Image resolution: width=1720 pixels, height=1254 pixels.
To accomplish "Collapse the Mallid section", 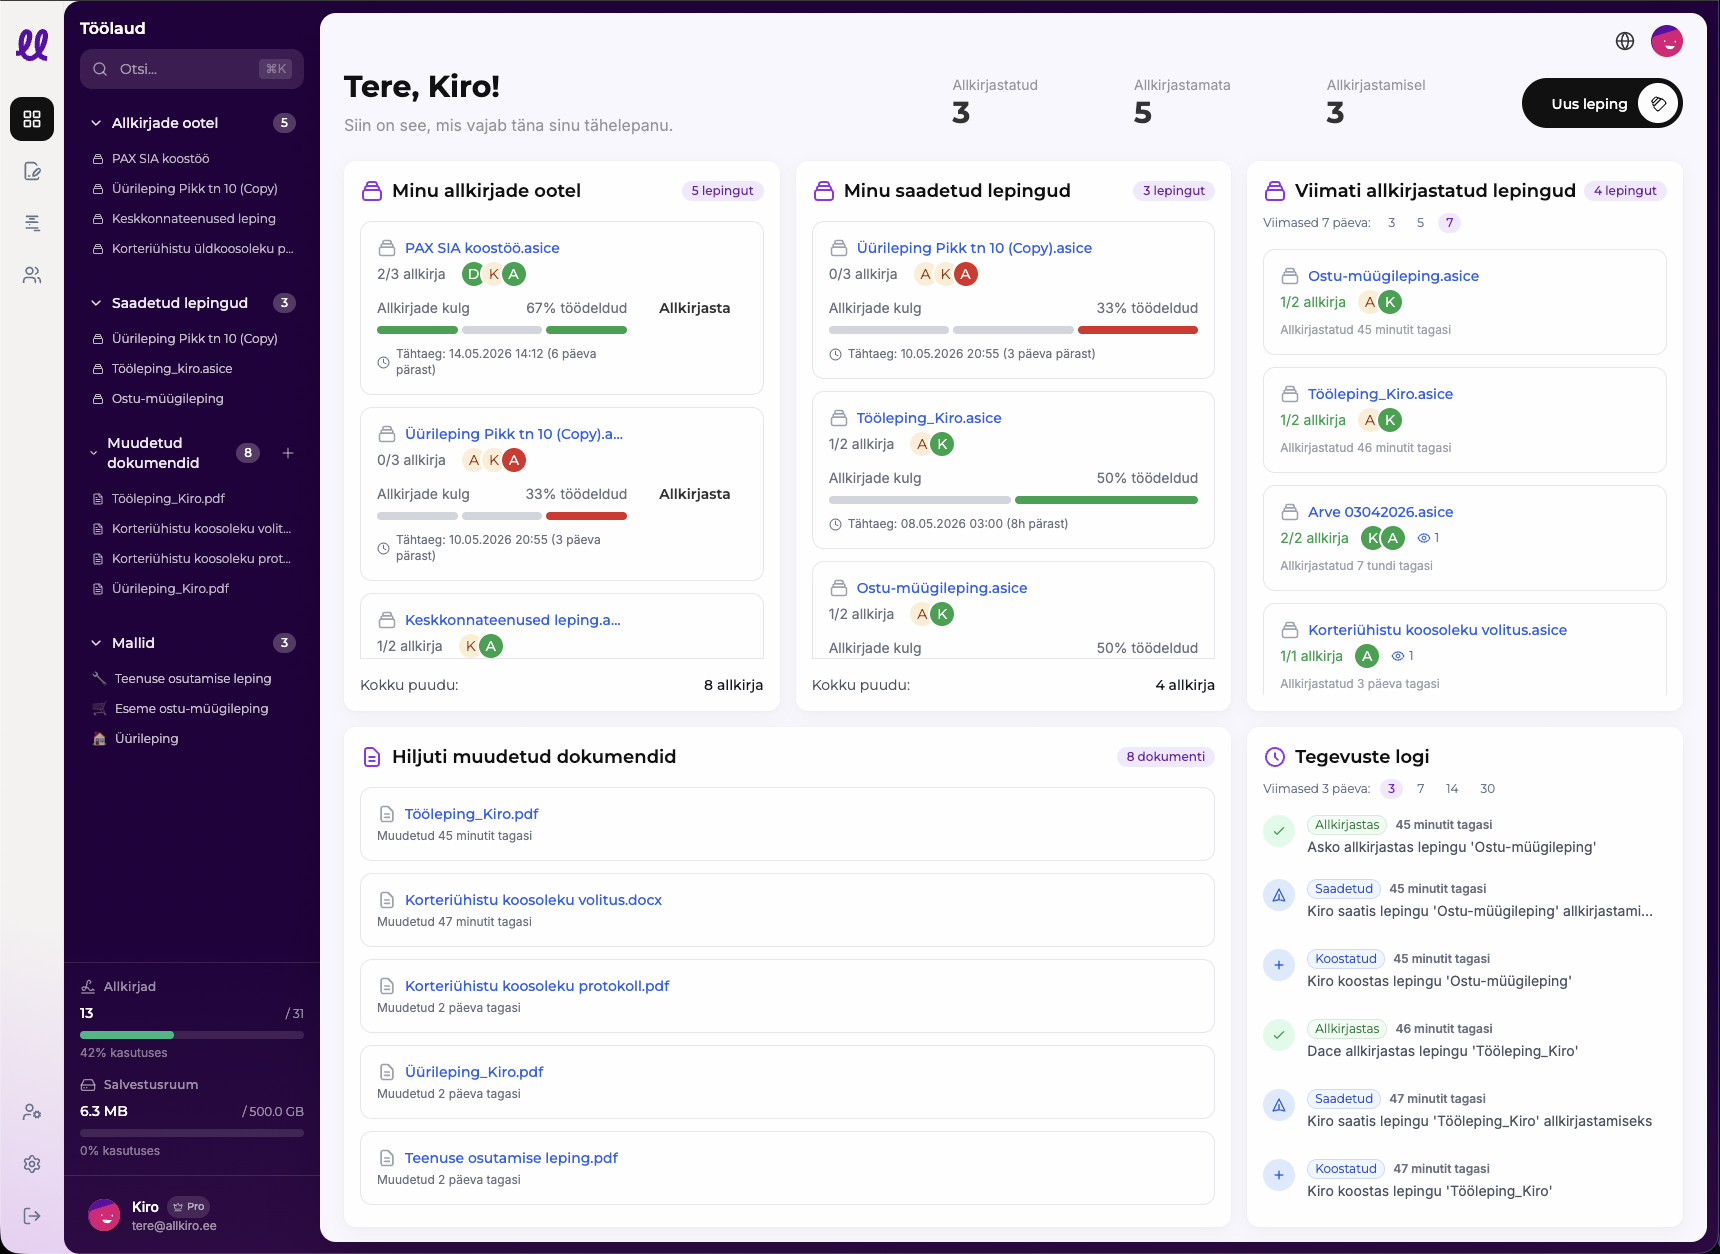I will [x=96, y=643].
